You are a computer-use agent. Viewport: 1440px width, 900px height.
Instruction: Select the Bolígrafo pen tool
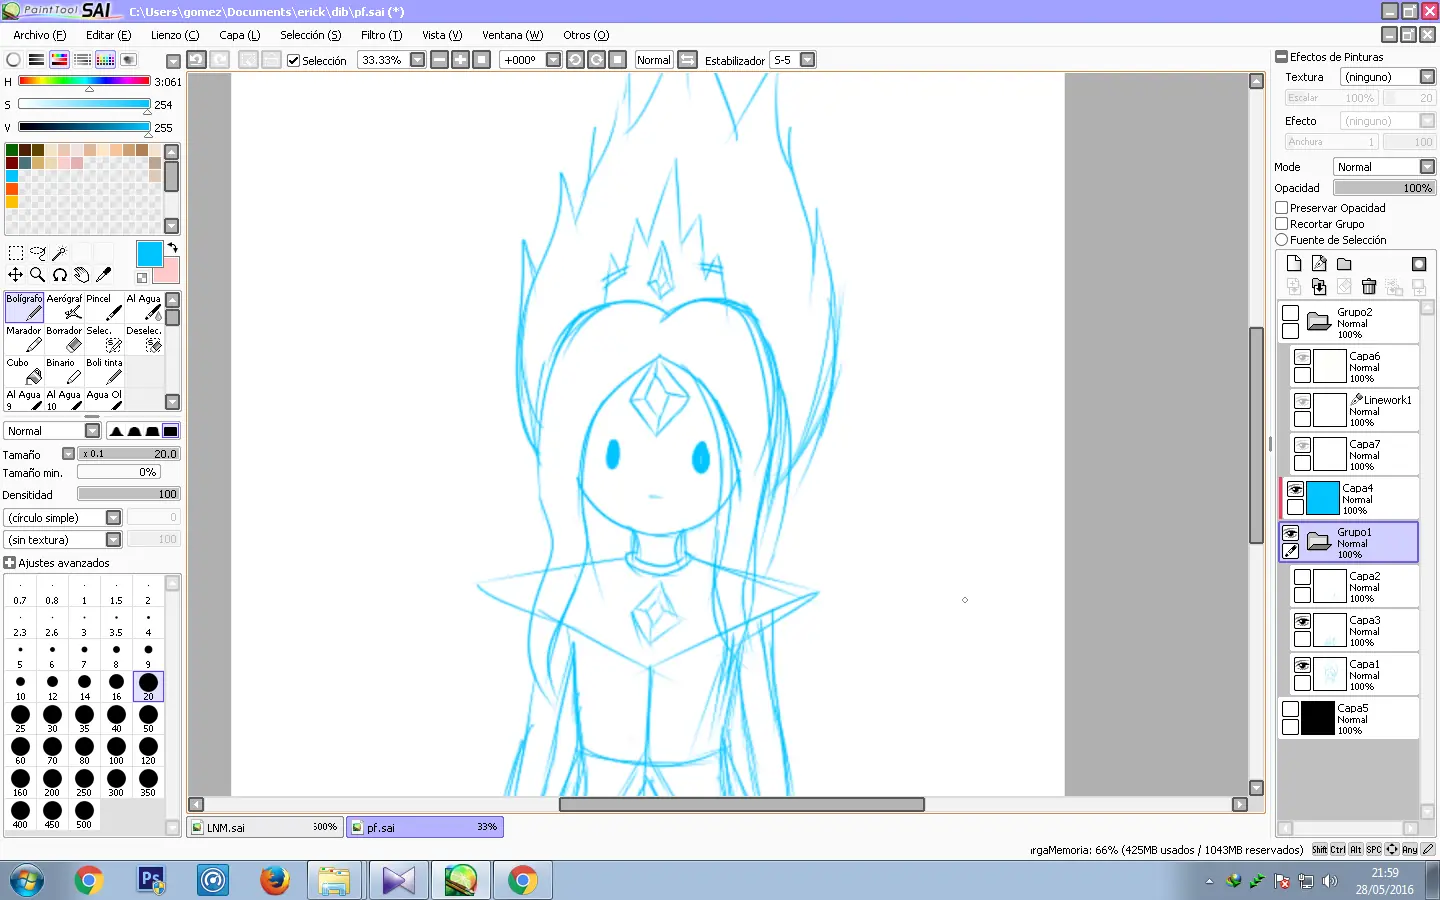[x=24, y=307]
